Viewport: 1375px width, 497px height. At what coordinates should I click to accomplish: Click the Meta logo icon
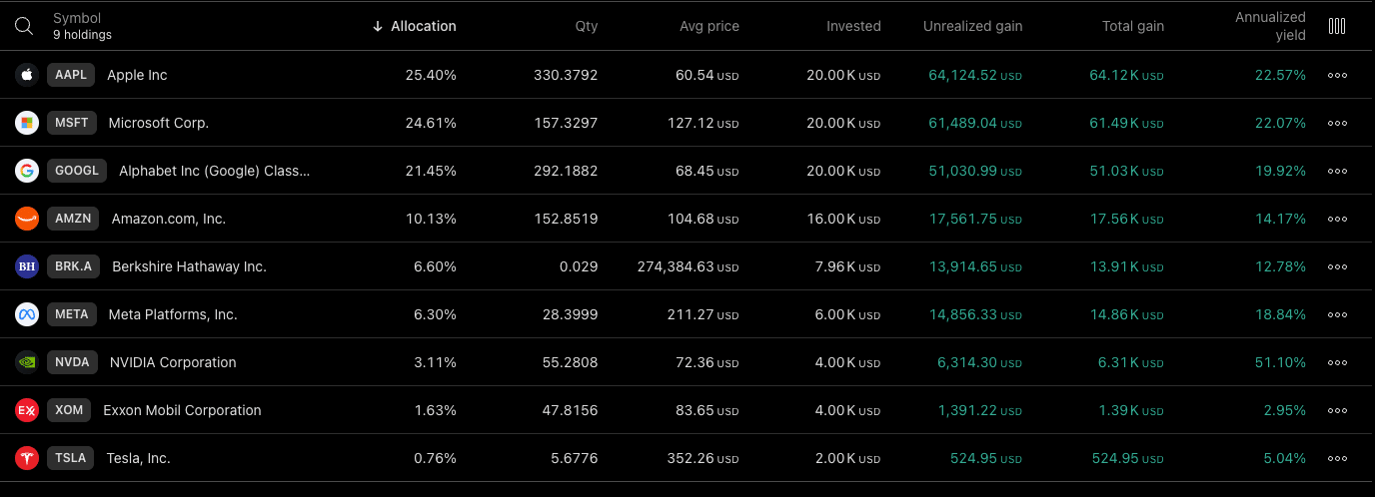click(x=27, y=315)
